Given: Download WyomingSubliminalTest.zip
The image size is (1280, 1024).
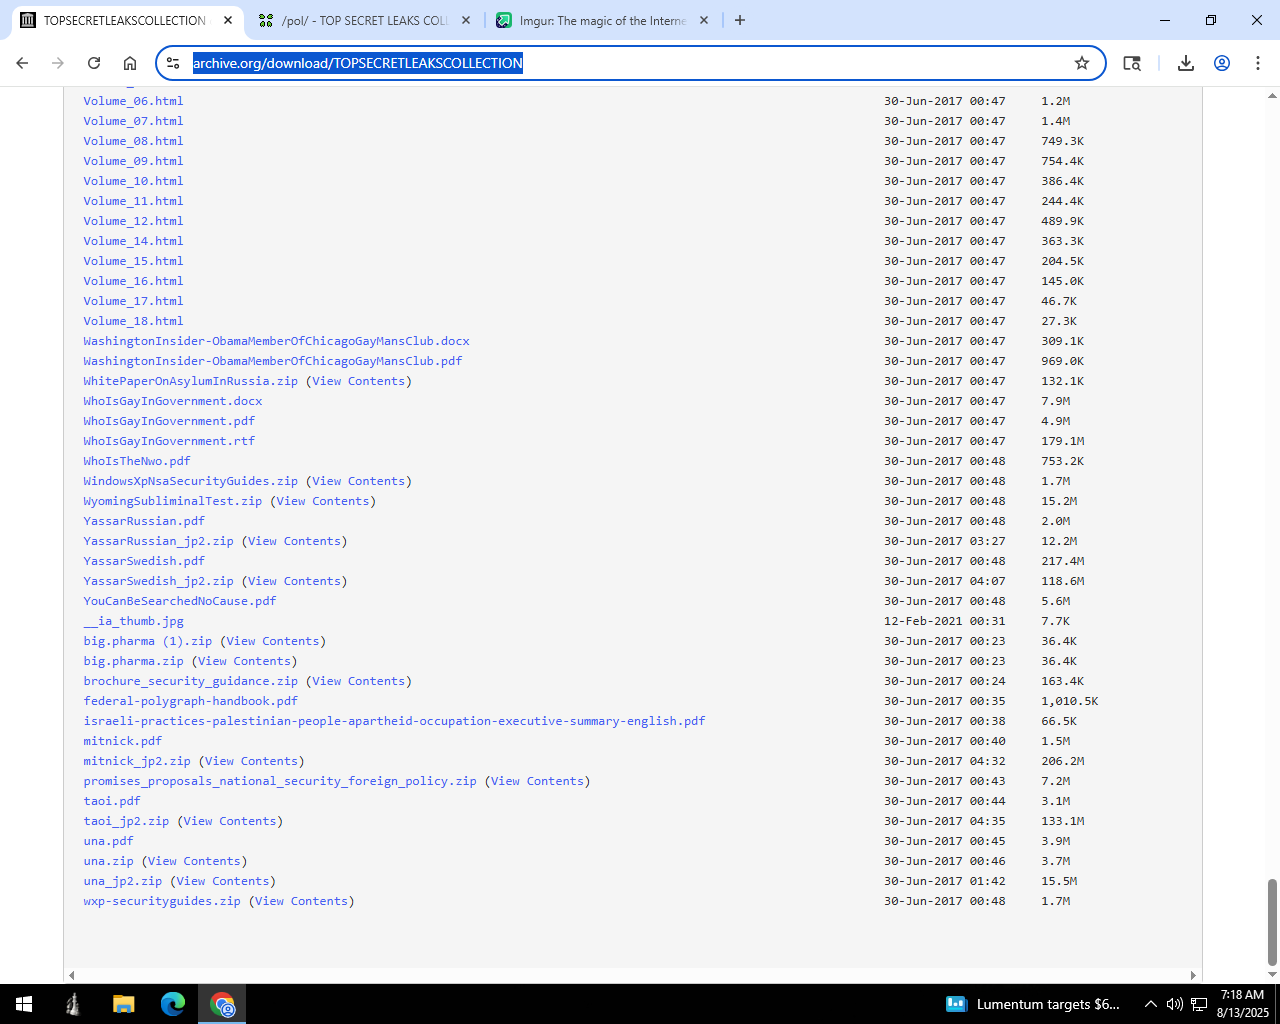Looking at the screenshot, I should click(x=173, y=501).
